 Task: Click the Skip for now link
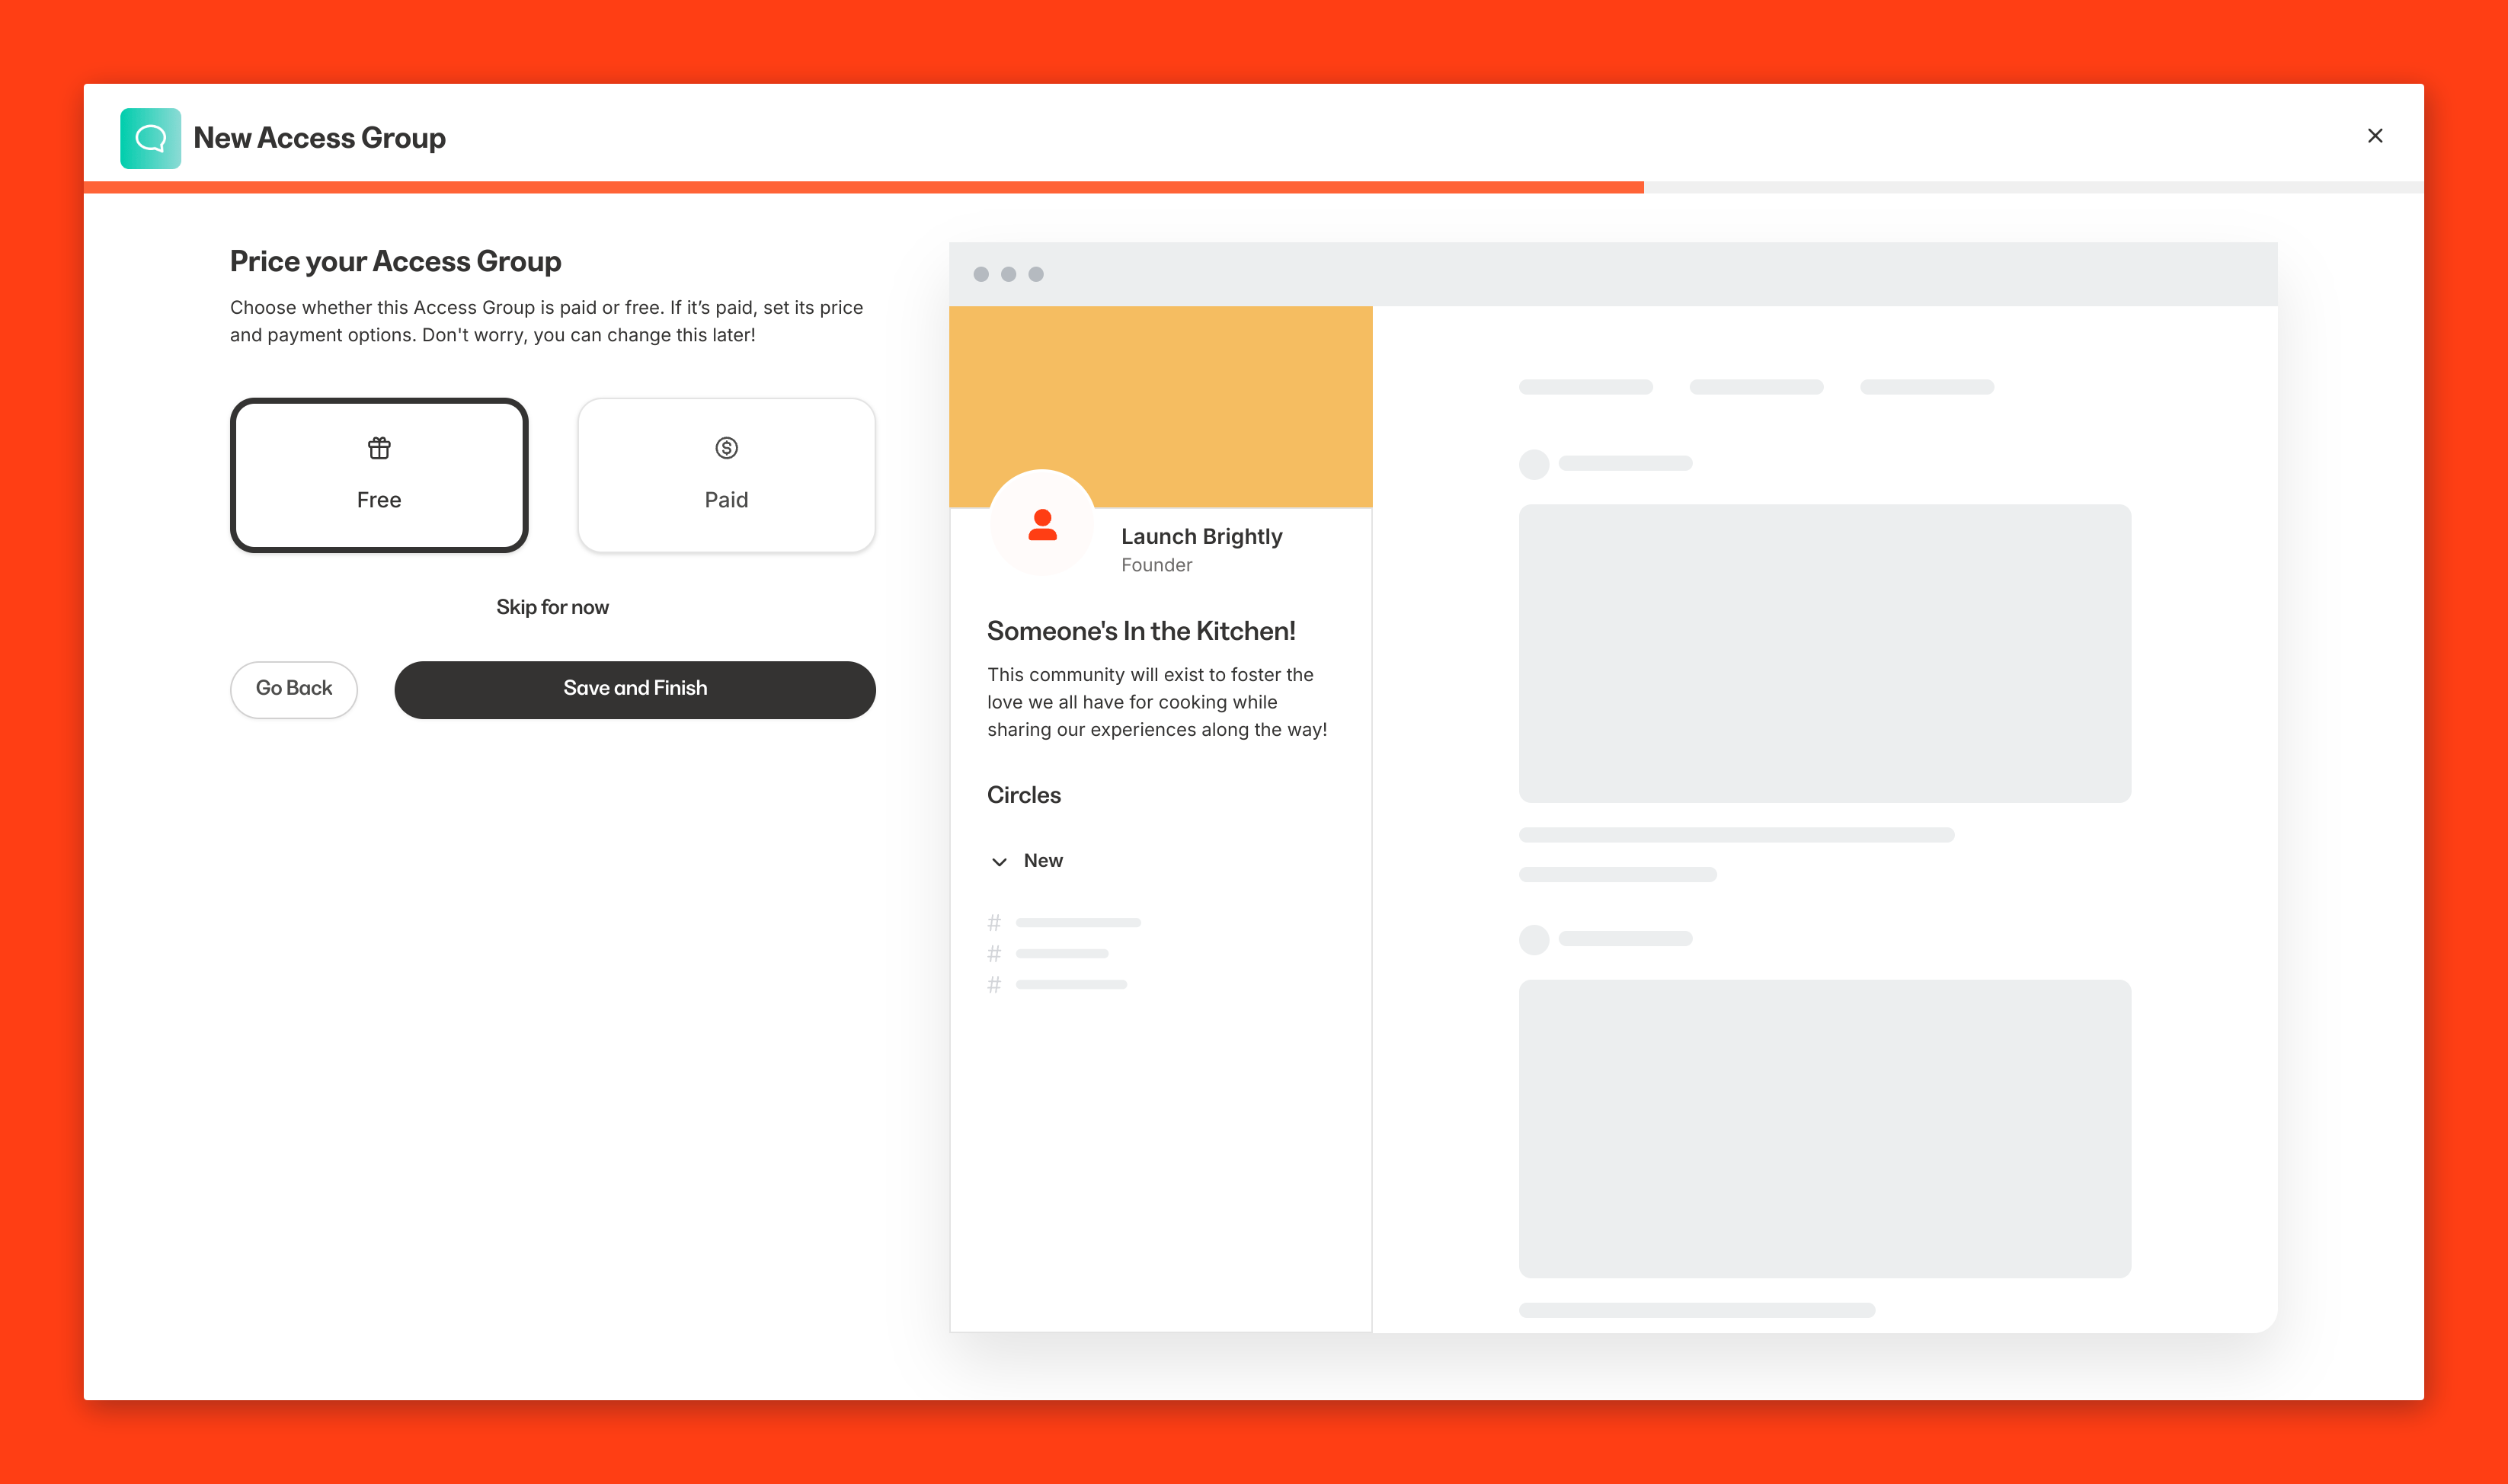point(552,607)
